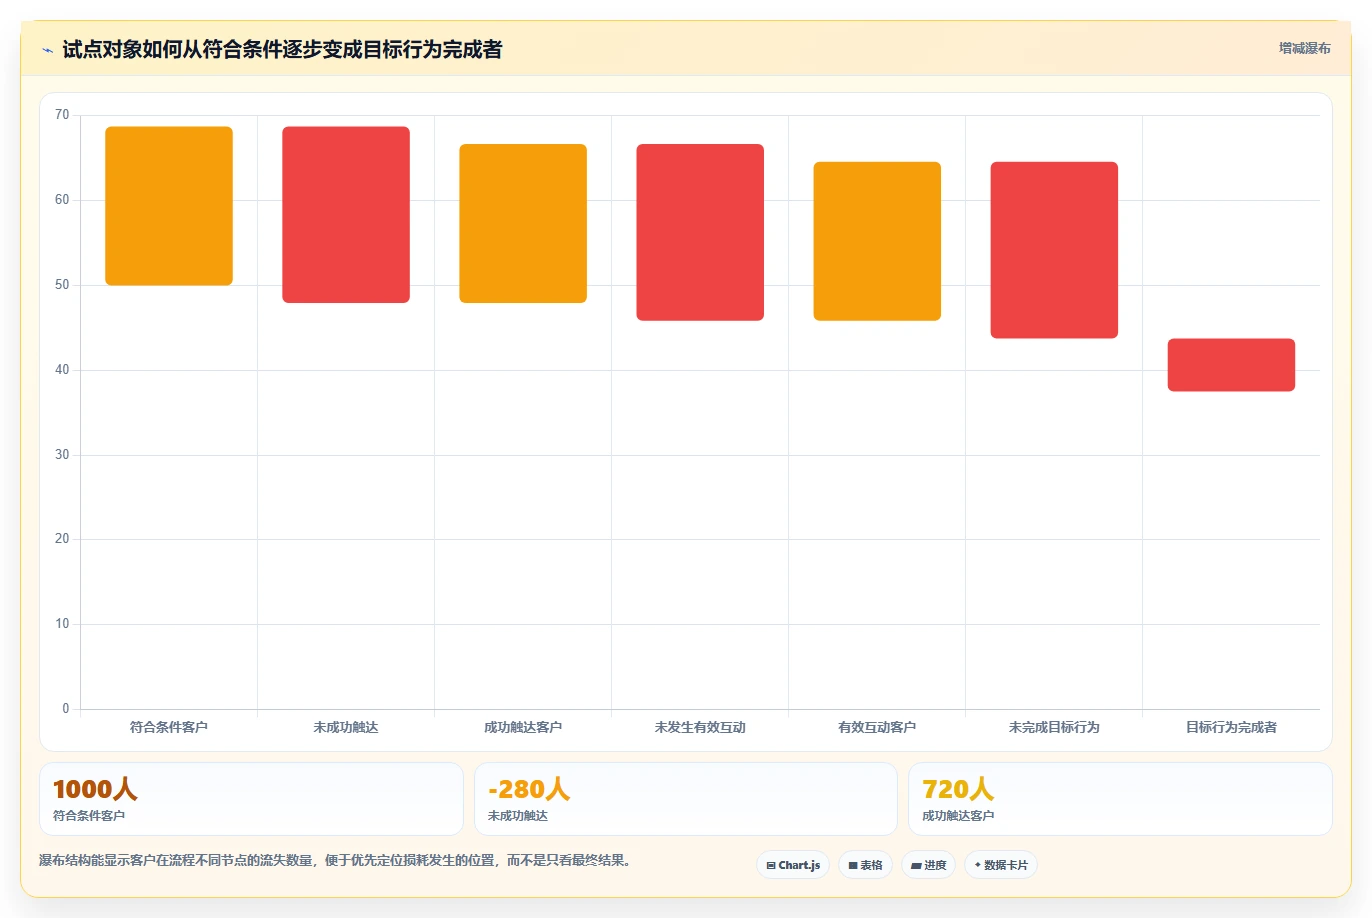Click the footnote text starting 瀑布结构能显示
The width and height of the screenshot is (1372, 918).
click(x=337, y=860)
